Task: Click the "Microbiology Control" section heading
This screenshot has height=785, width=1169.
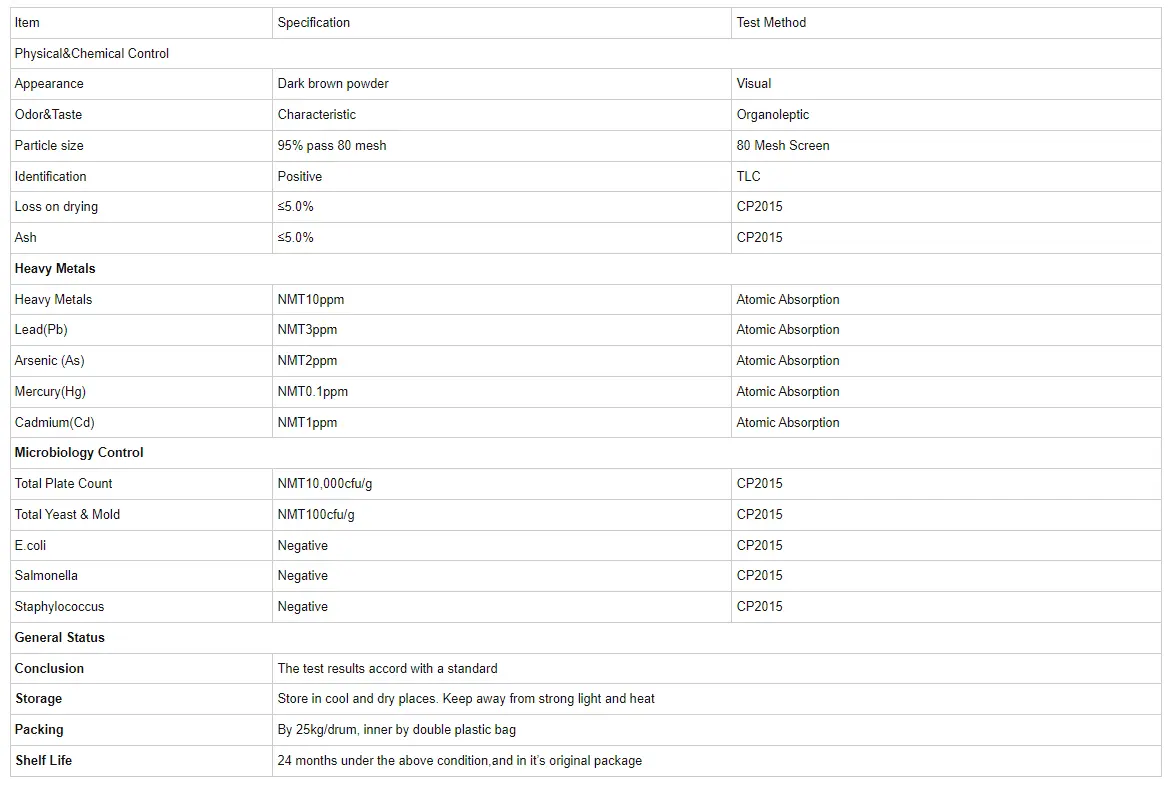Action: 79,453
